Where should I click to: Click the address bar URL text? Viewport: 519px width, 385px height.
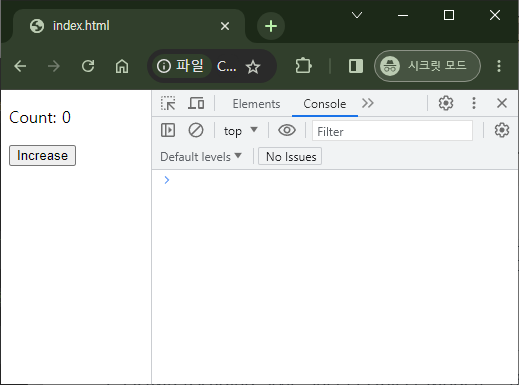pyautogui.click(x=226, y=66)
